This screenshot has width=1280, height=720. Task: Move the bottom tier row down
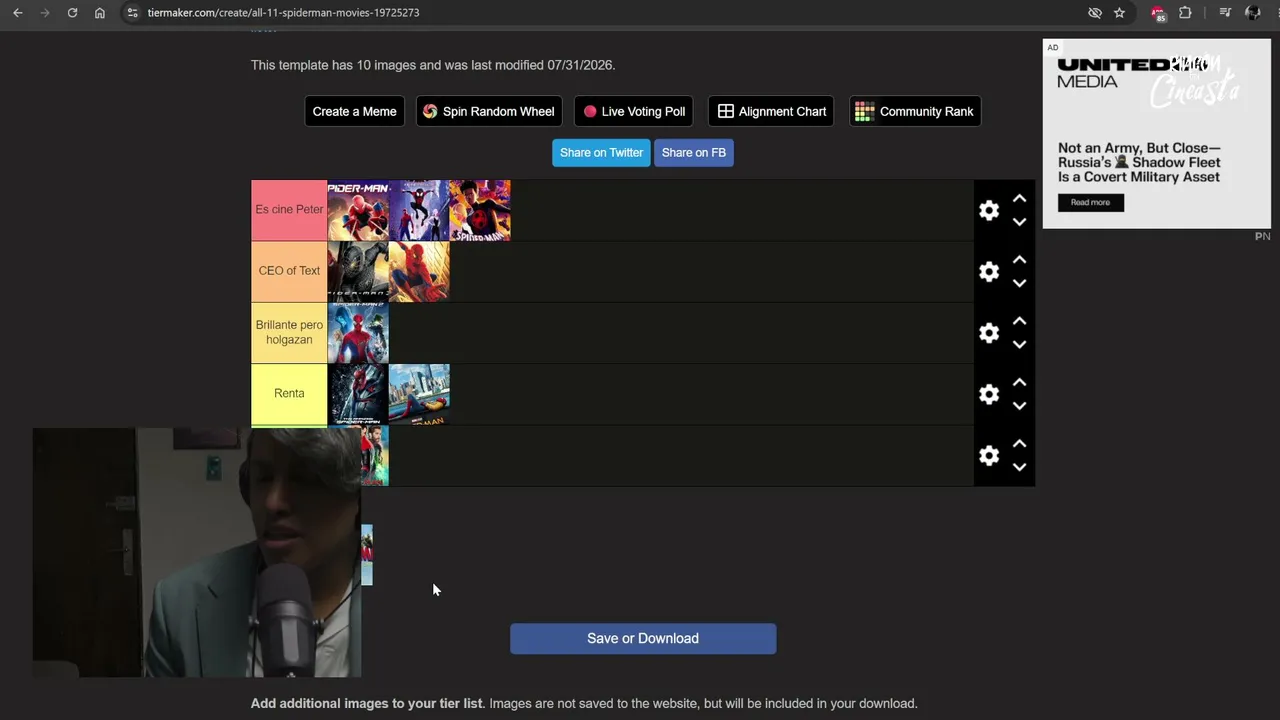point(1019,467)
